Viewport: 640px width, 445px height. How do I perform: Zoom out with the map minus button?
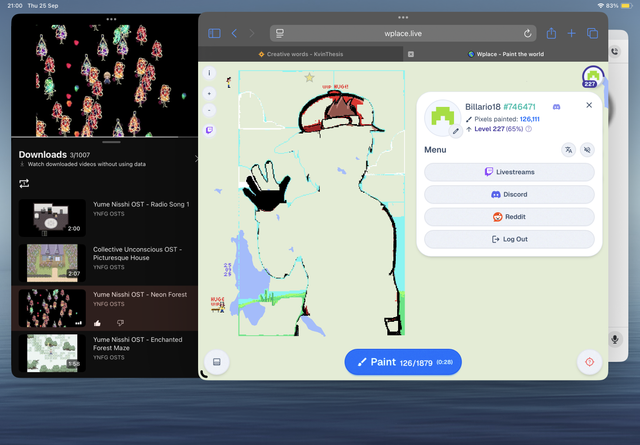(x=209, y=110)
